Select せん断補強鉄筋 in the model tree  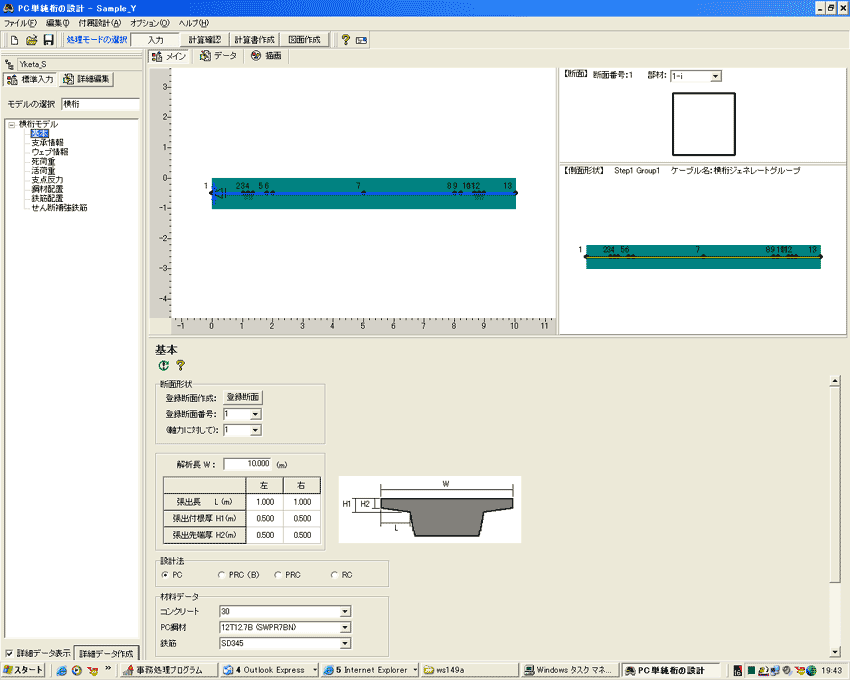click(x=59, y=207)
